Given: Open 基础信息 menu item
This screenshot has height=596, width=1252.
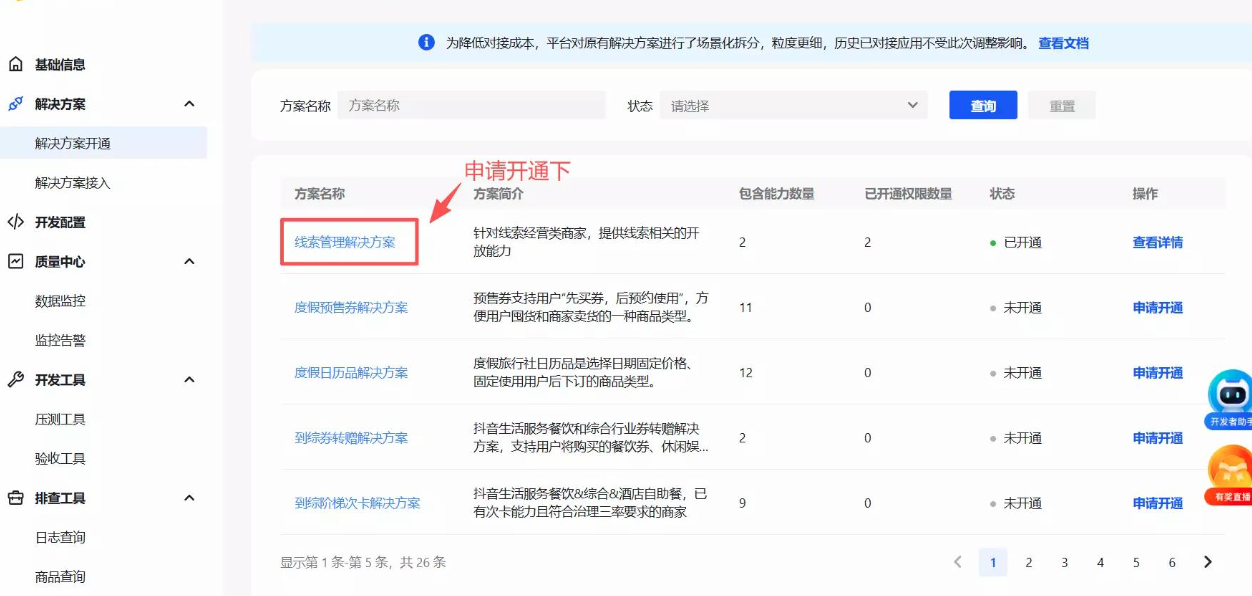Looking at the screenshot, I should click(x=60, y=65).
